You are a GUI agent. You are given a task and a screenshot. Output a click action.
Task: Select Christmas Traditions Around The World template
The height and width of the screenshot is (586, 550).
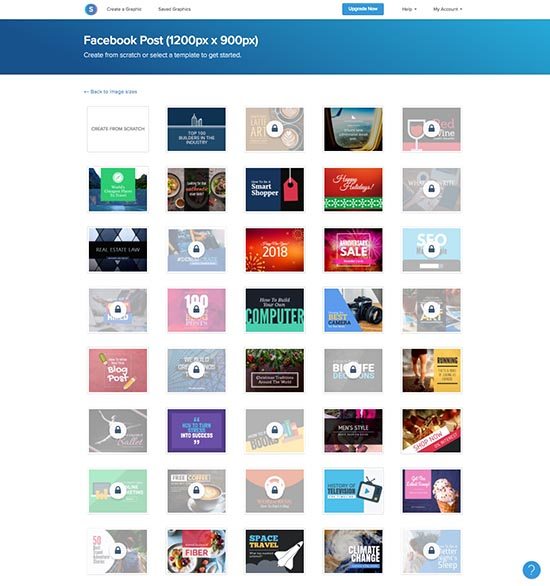[275, 370]
